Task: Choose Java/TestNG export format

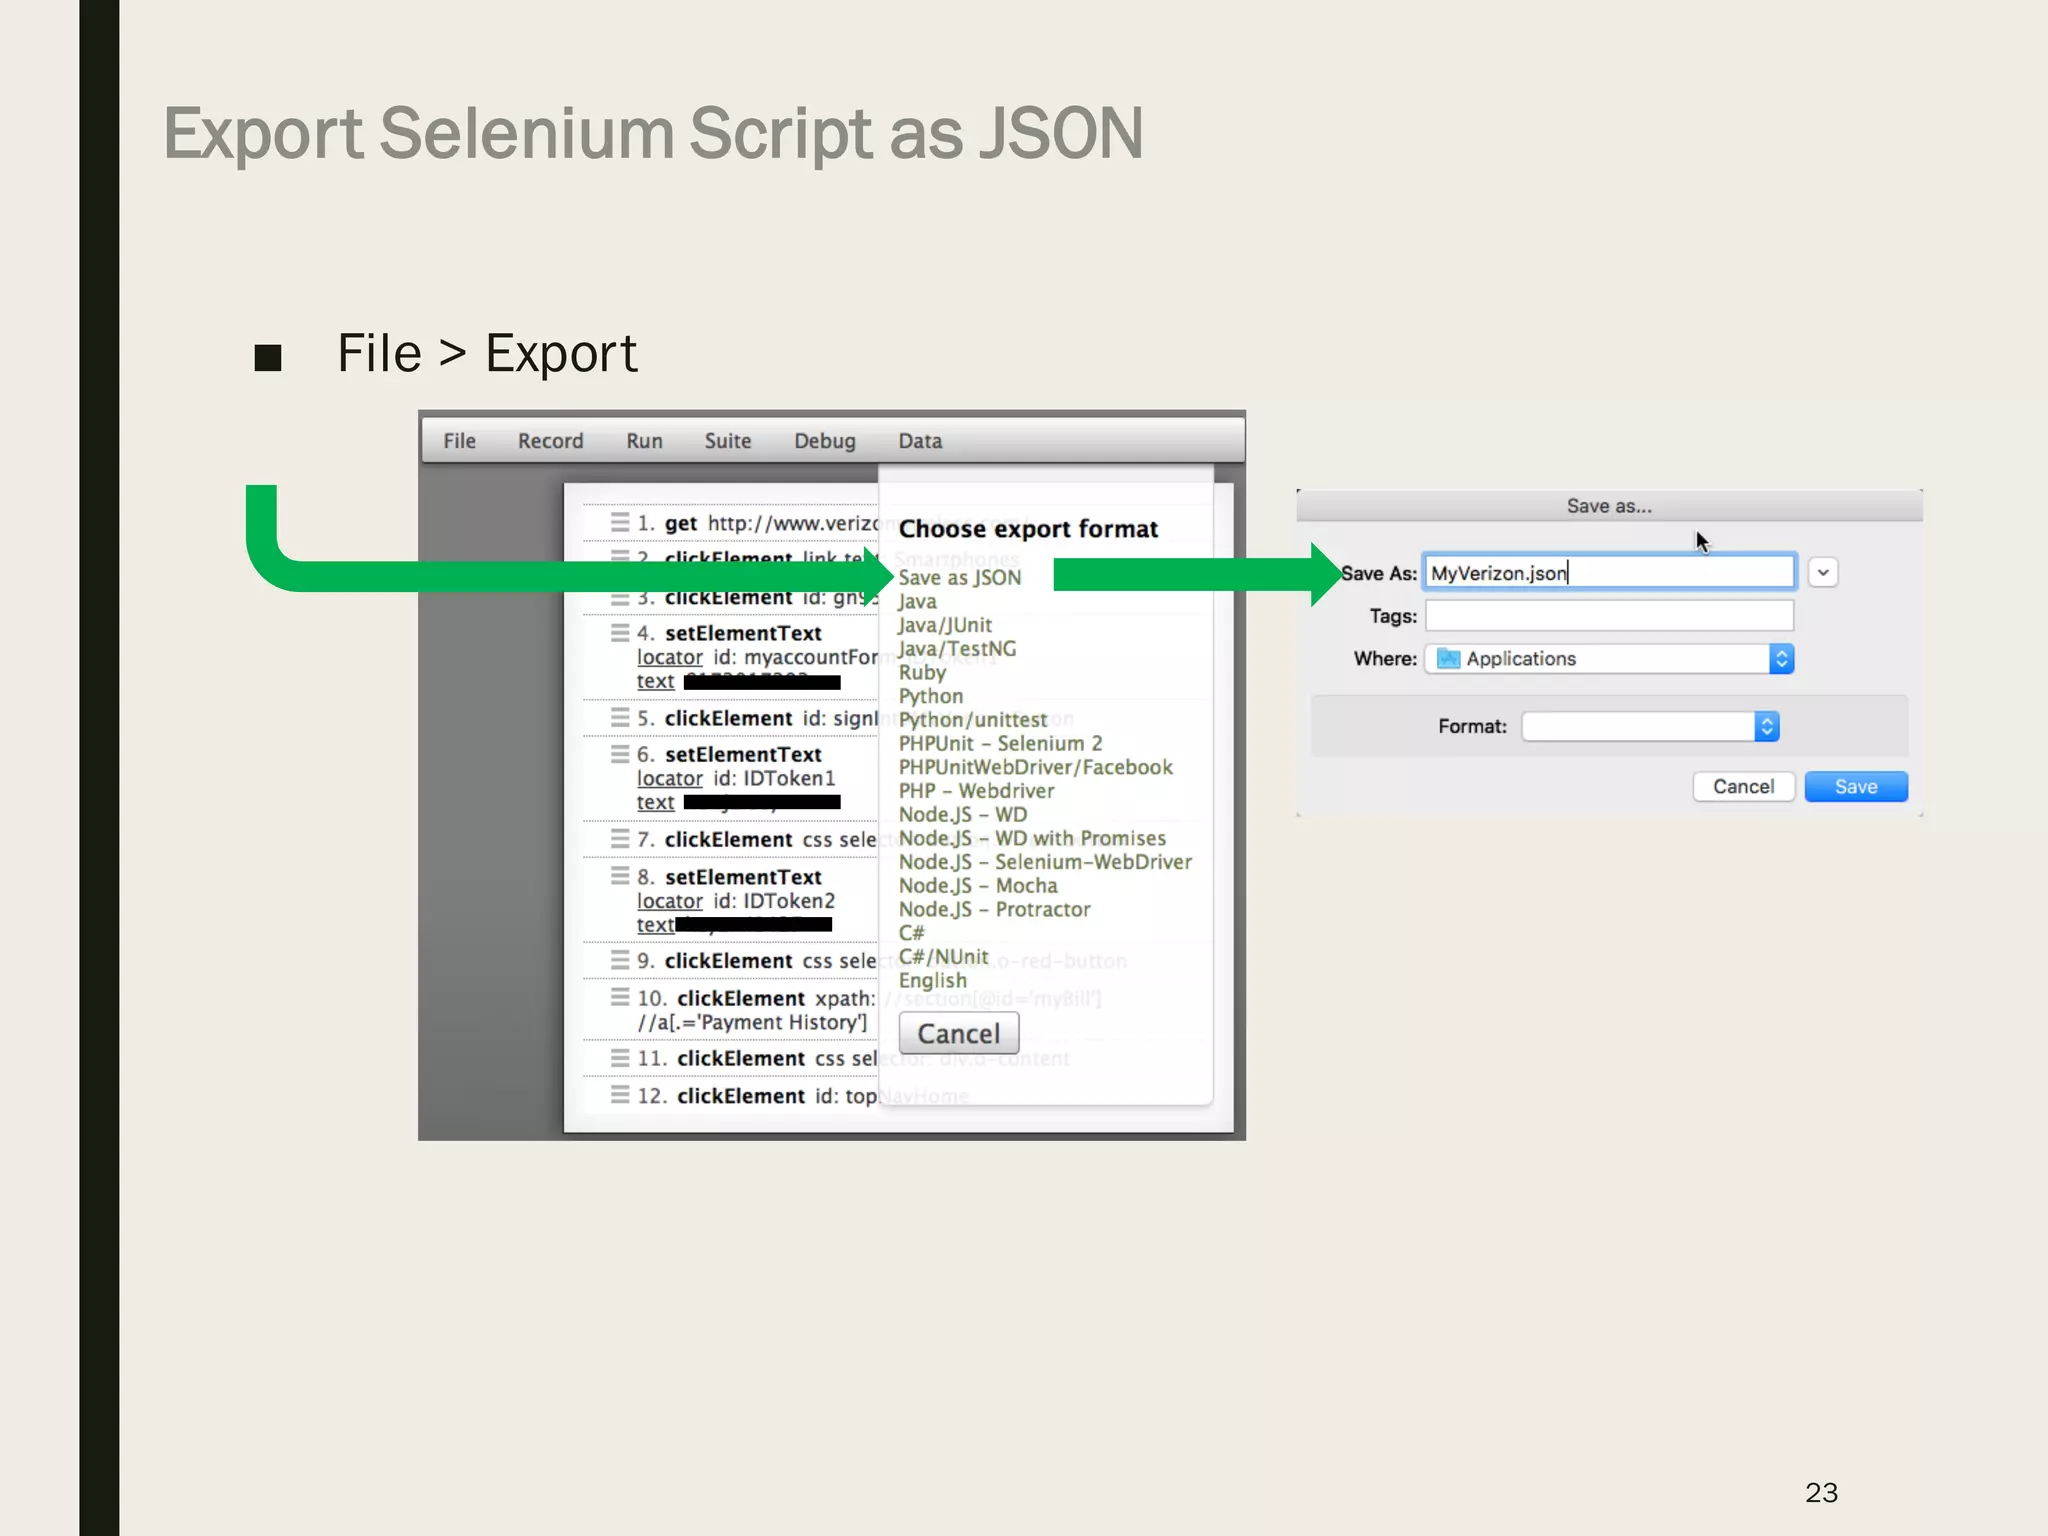Action: (957, 649)
